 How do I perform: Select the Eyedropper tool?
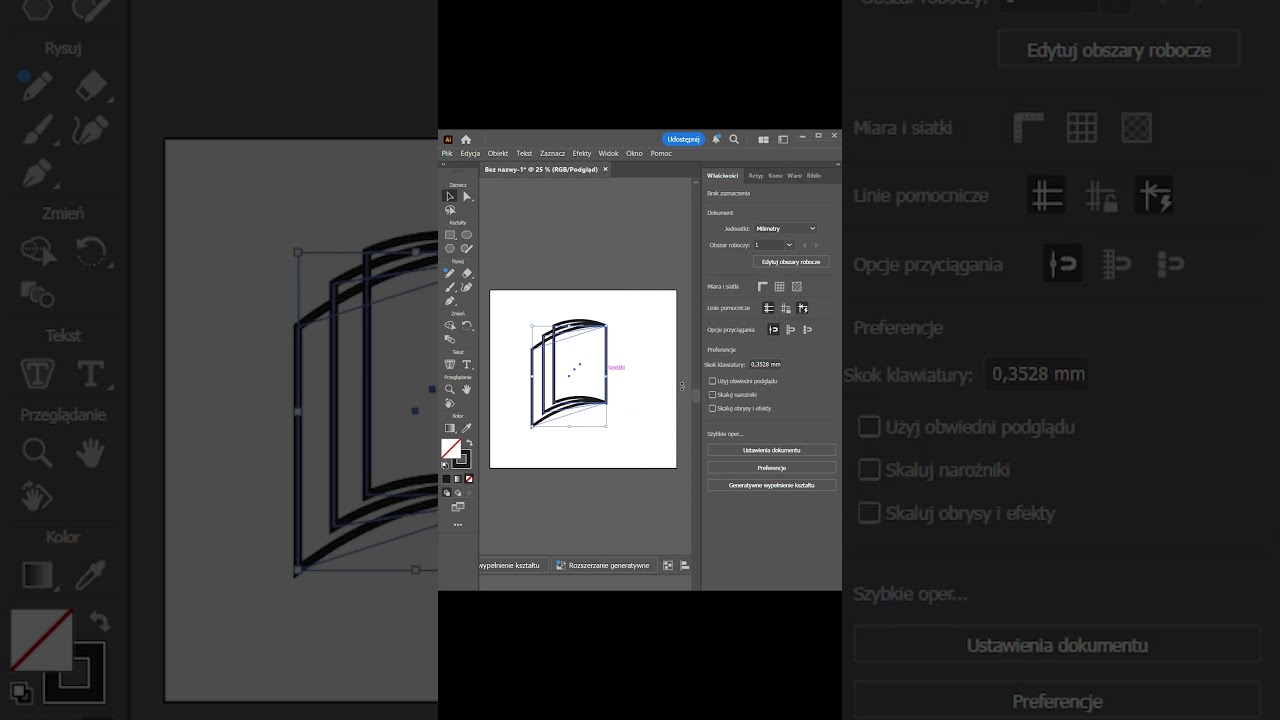click(x=467, y=427)
